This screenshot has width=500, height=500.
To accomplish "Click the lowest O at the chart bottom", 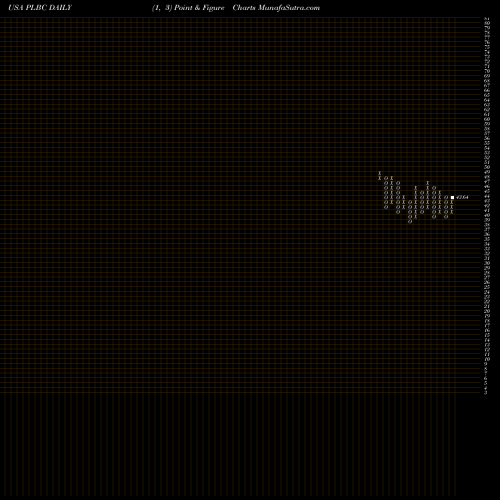I will 410,221.
